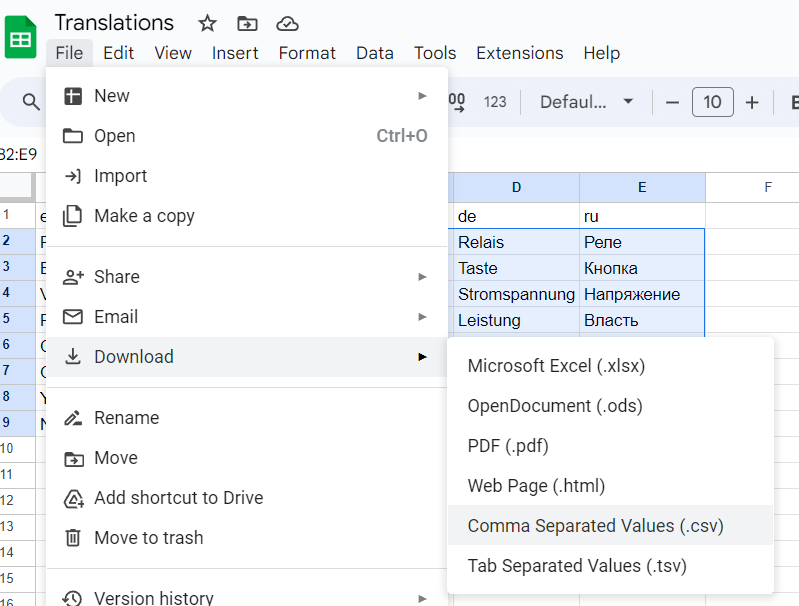
Task: Select Move to trash
Action: point(247,538)
